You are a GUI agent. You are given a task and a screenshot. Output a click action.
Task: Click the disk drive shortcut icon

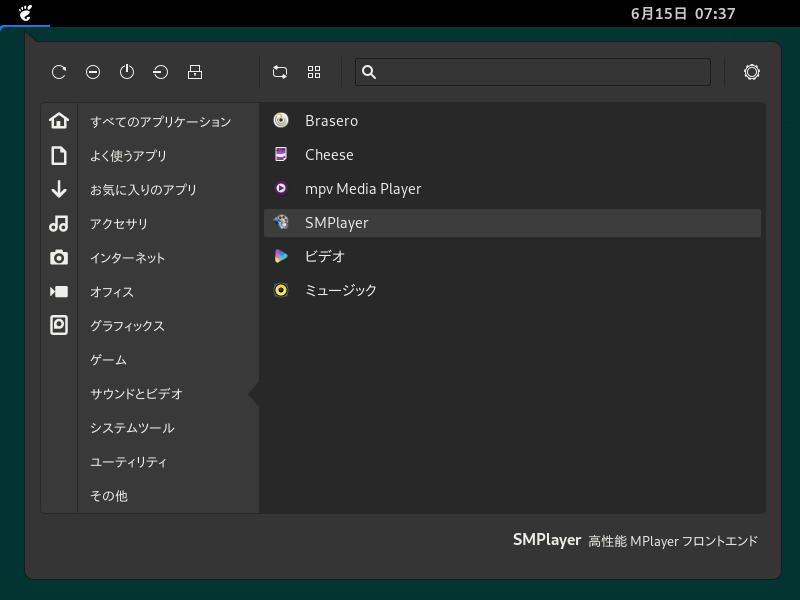coord(59,326)
